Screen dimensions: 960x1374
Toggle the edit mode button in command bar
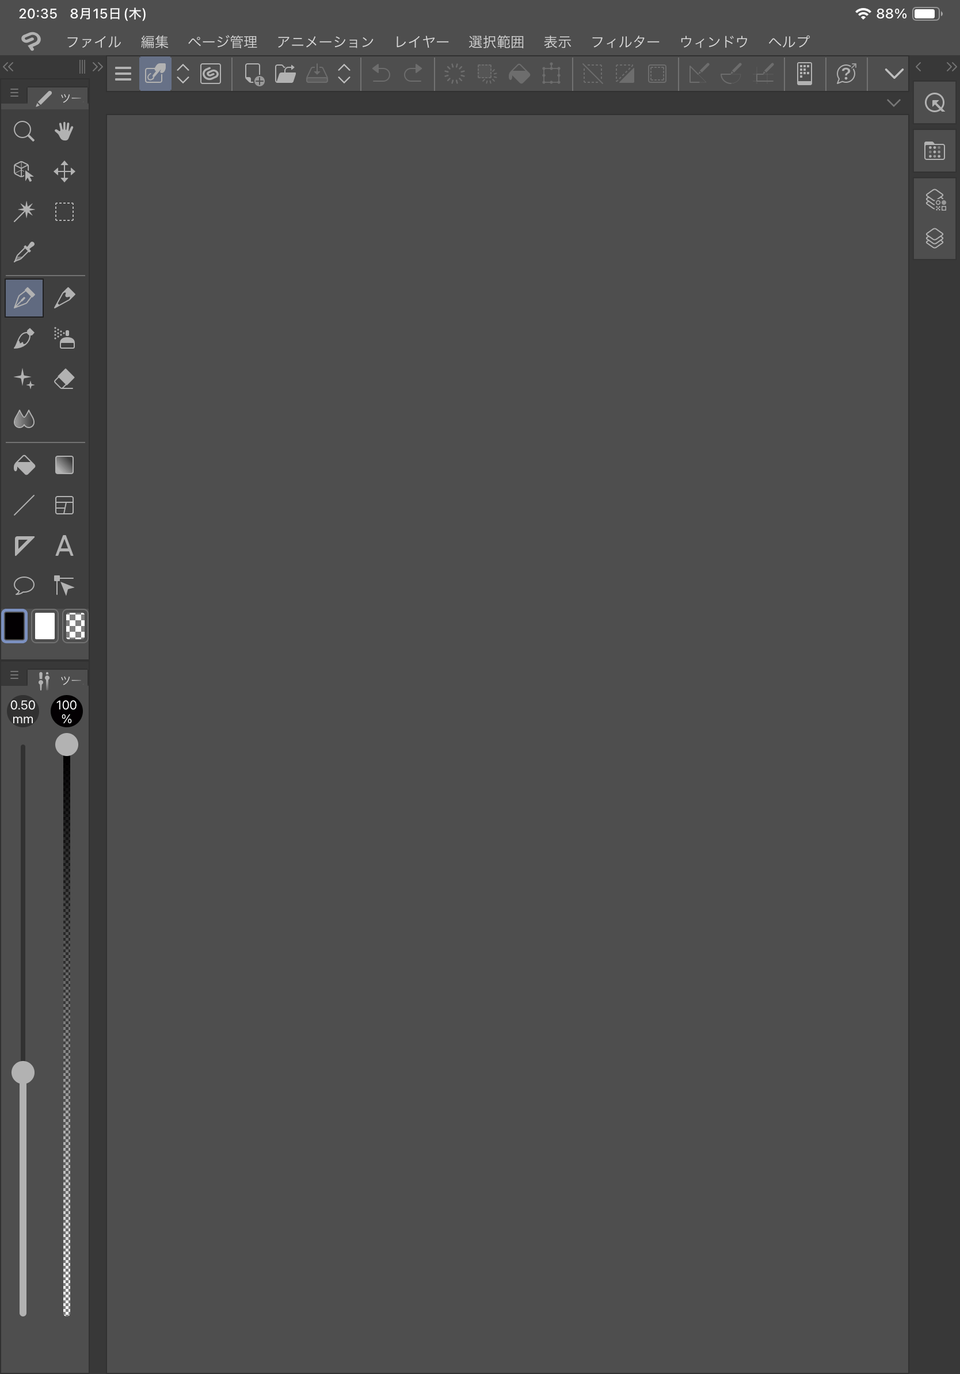[155, 73]
